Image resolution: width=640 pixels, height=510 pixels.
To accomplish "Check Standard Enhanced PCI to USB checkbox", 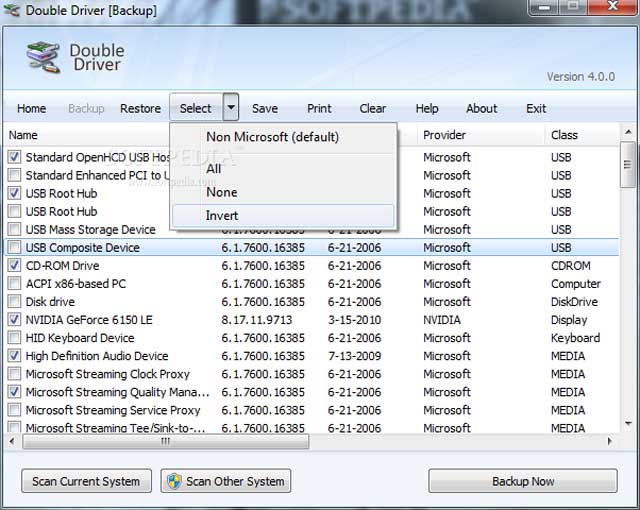I will point(14,175).
